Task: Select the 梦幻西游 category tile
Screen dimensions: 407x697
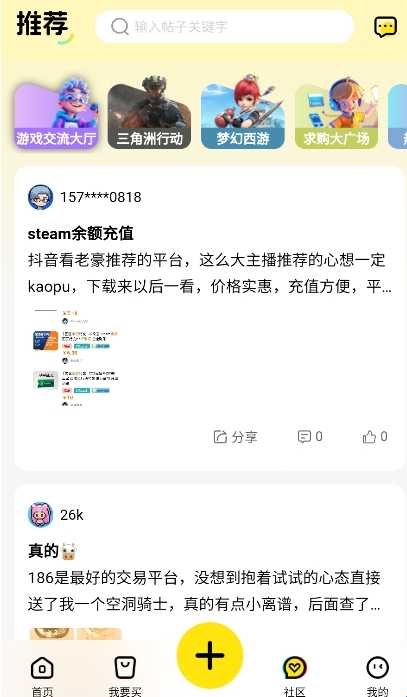Action: point(243,115)
